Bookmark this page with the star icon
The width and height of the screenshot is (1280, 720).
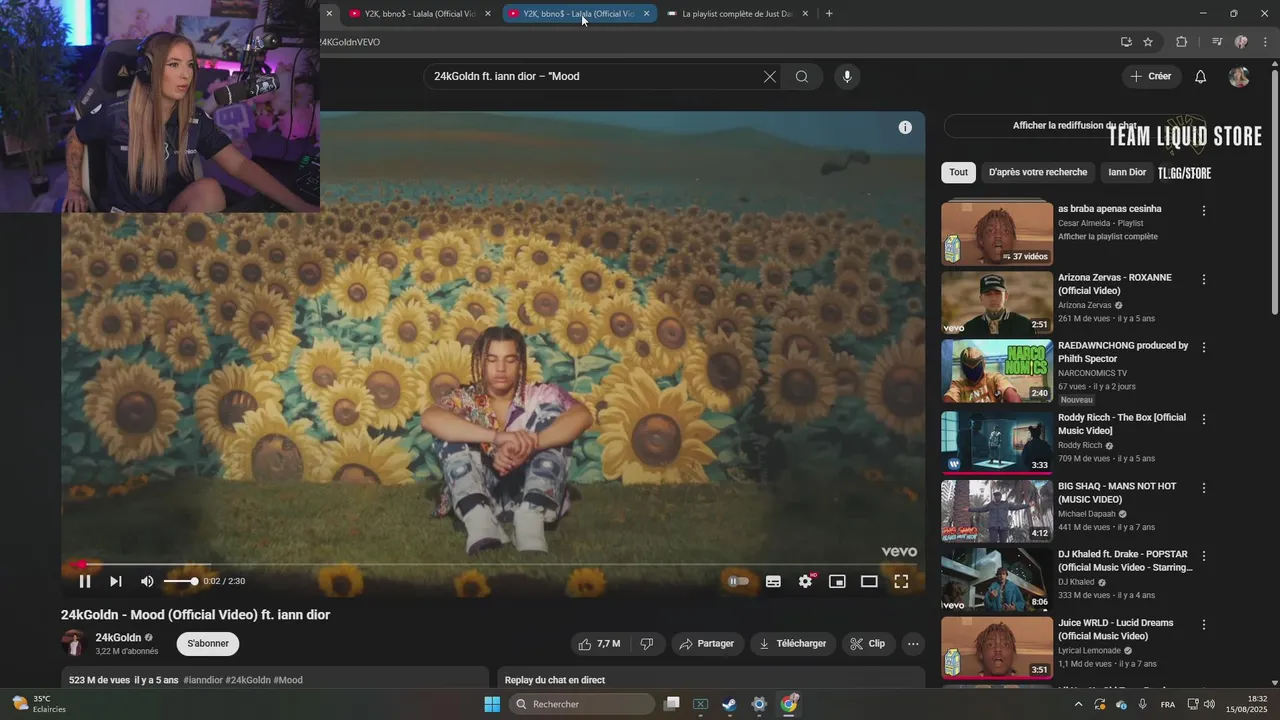tap(1148, 42)
